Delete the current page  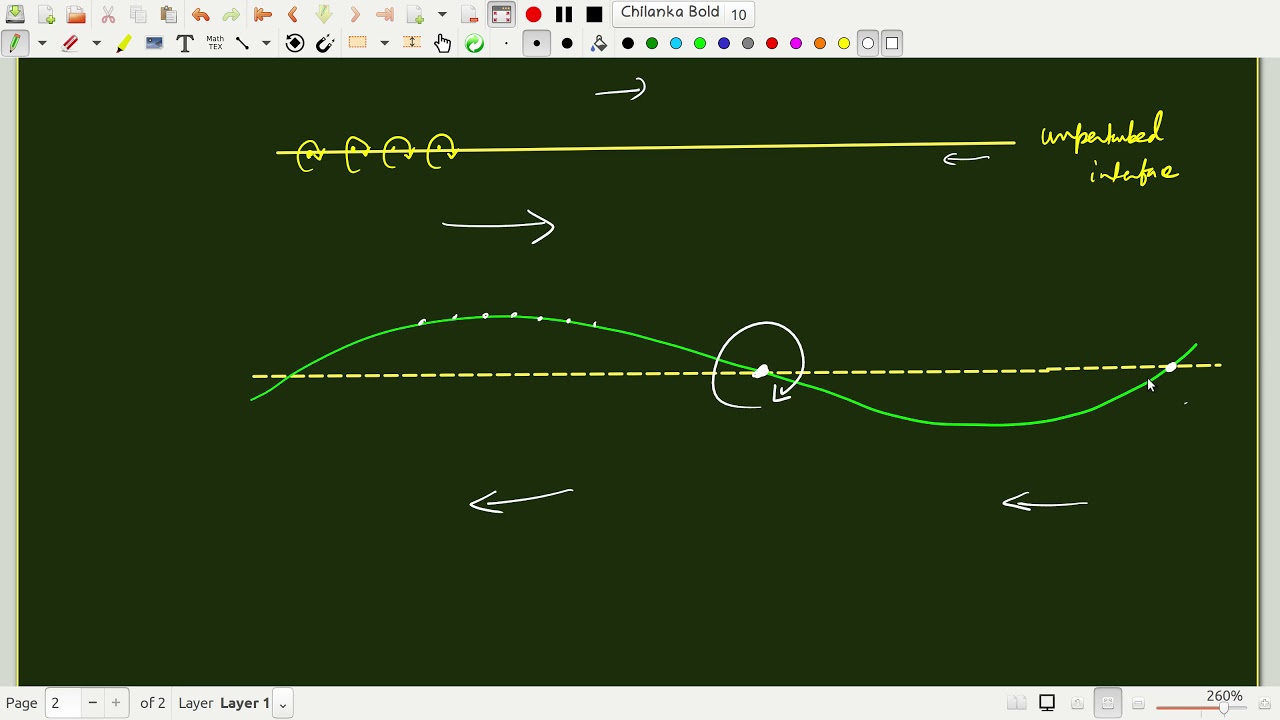pyautogui.click(x=470, y=14)
